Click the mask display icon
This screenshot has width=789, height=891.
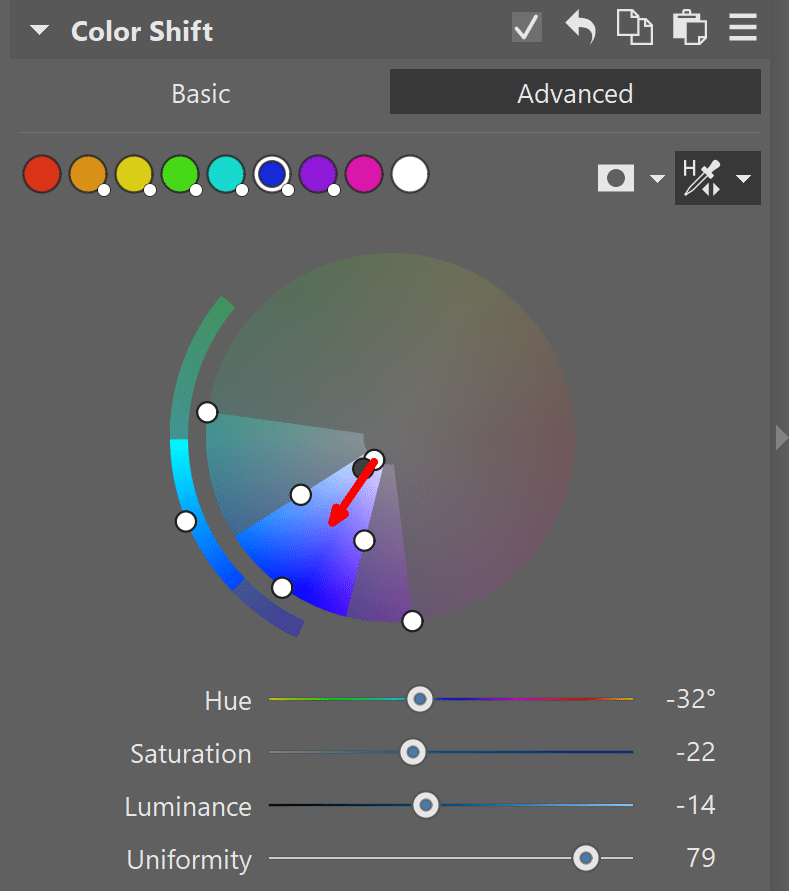[616, 178]
